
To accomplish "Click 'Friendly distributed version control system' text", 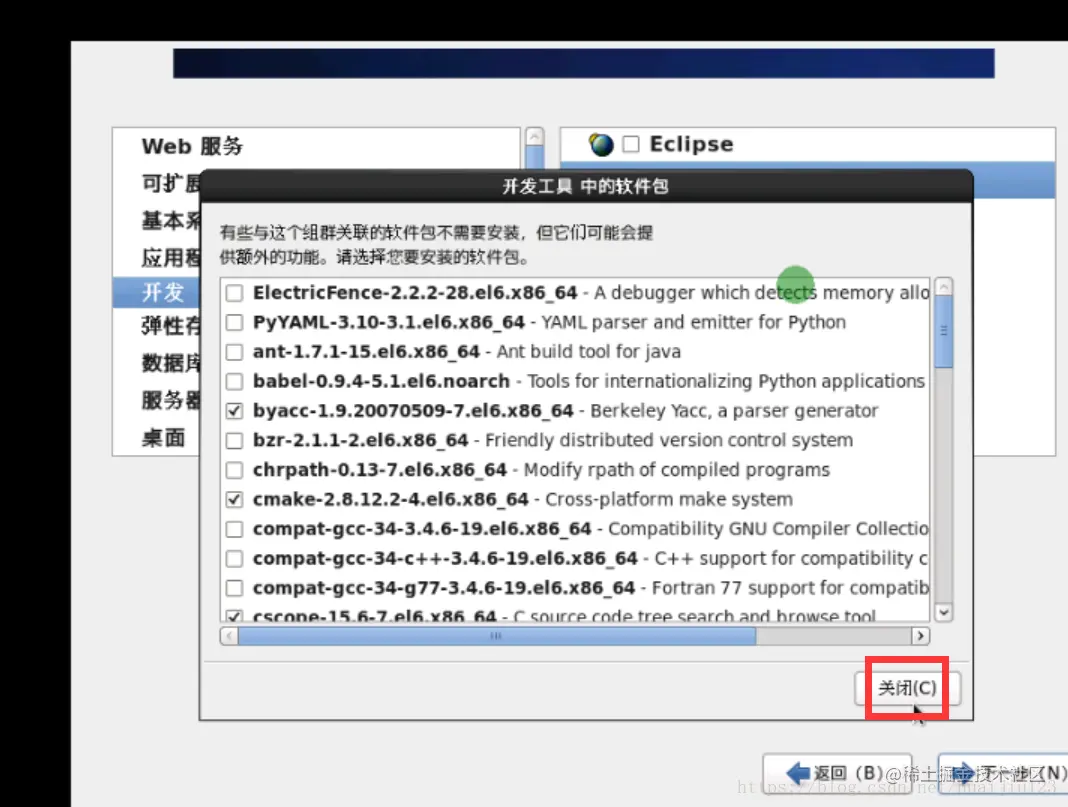I will tap(668, 441).
